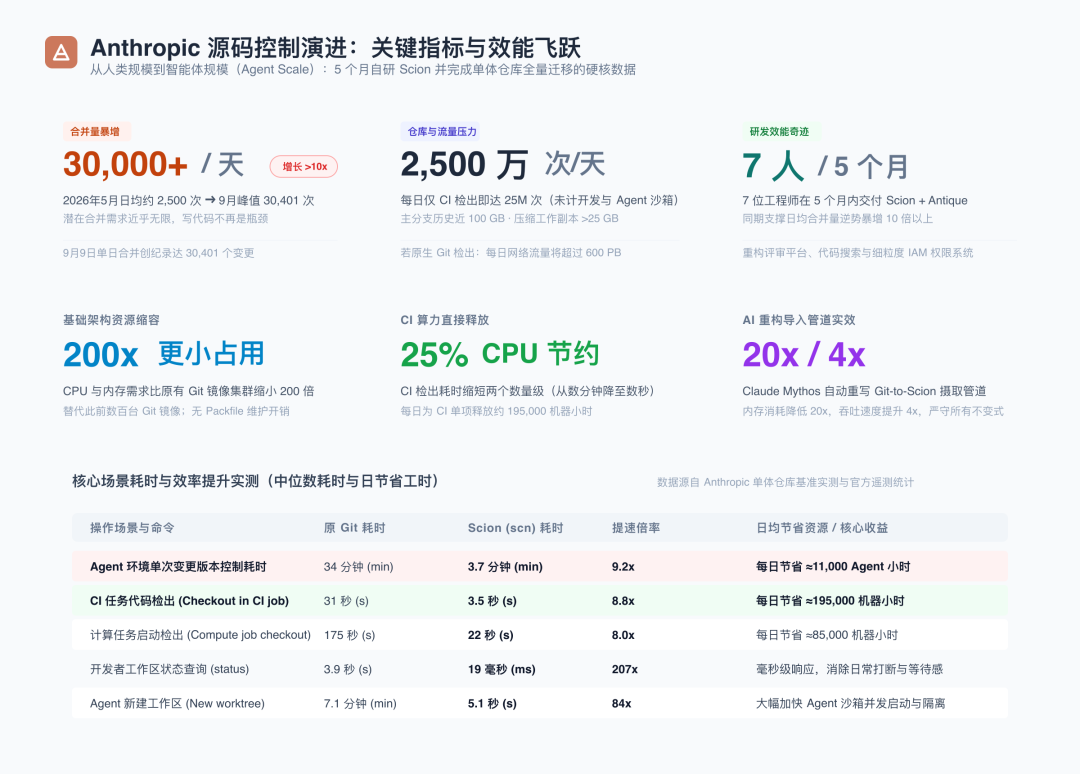This screenshot has width=1080, height=774.
Task: Click the '31 秒 (s)' cell
Action: coord(346,600)
